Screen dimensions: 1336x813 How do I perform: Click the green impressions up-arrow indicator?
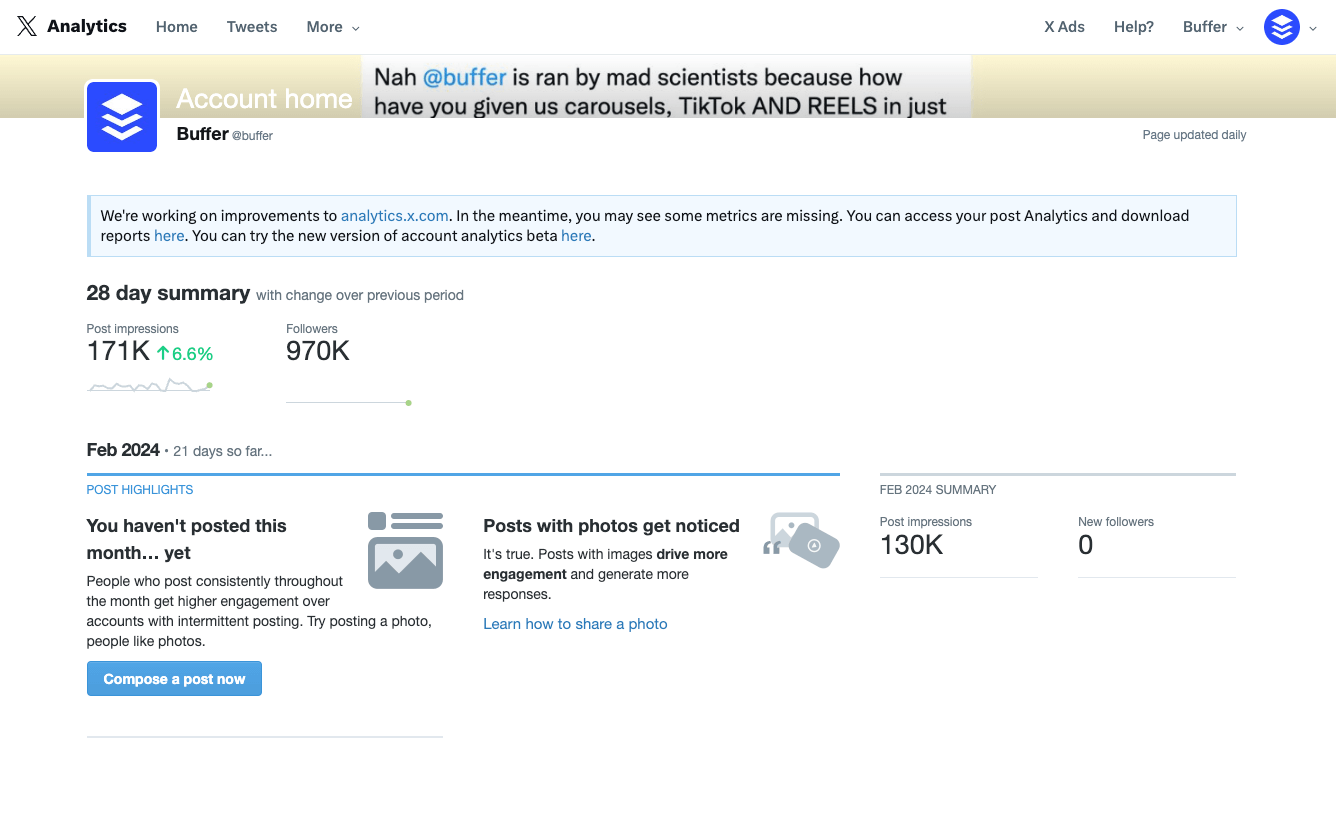(163, 353)
